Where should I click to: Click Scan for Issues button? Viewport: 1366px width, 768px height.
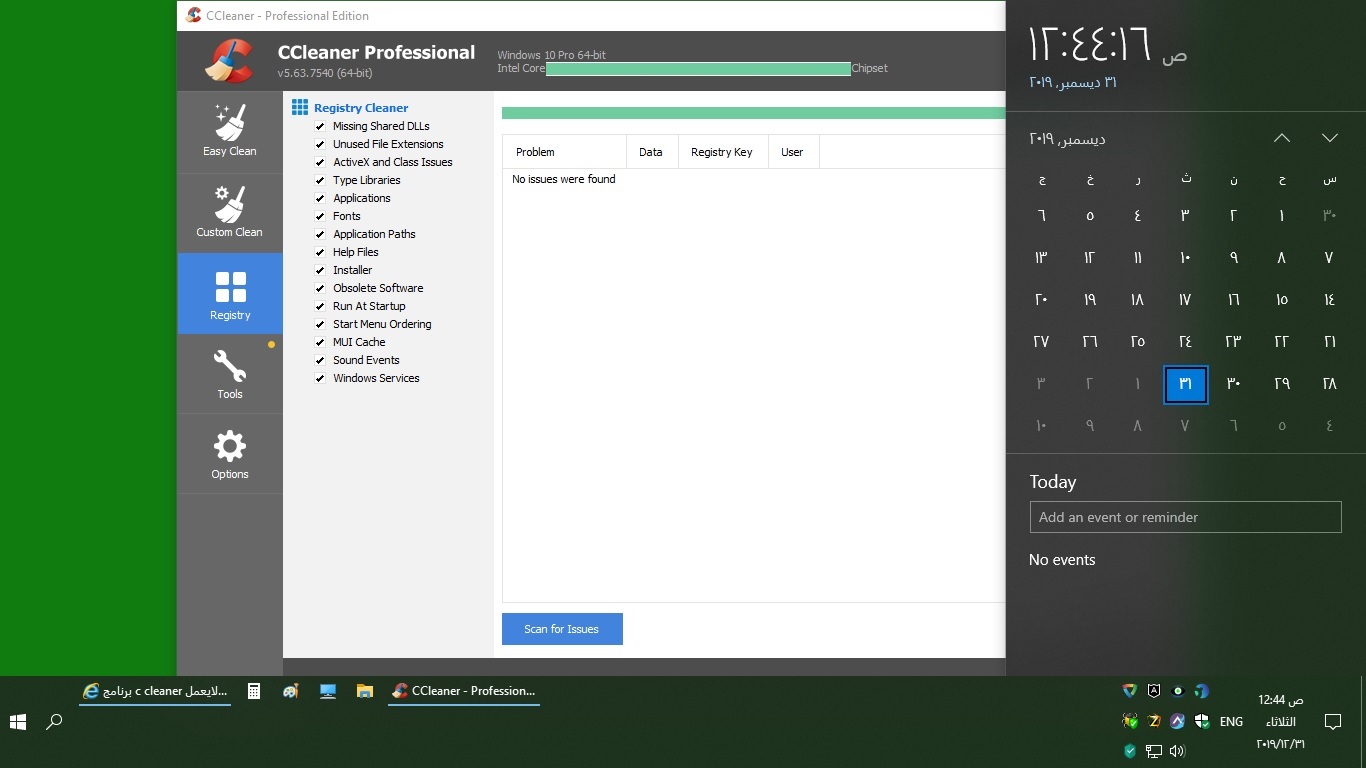[562, 629]
